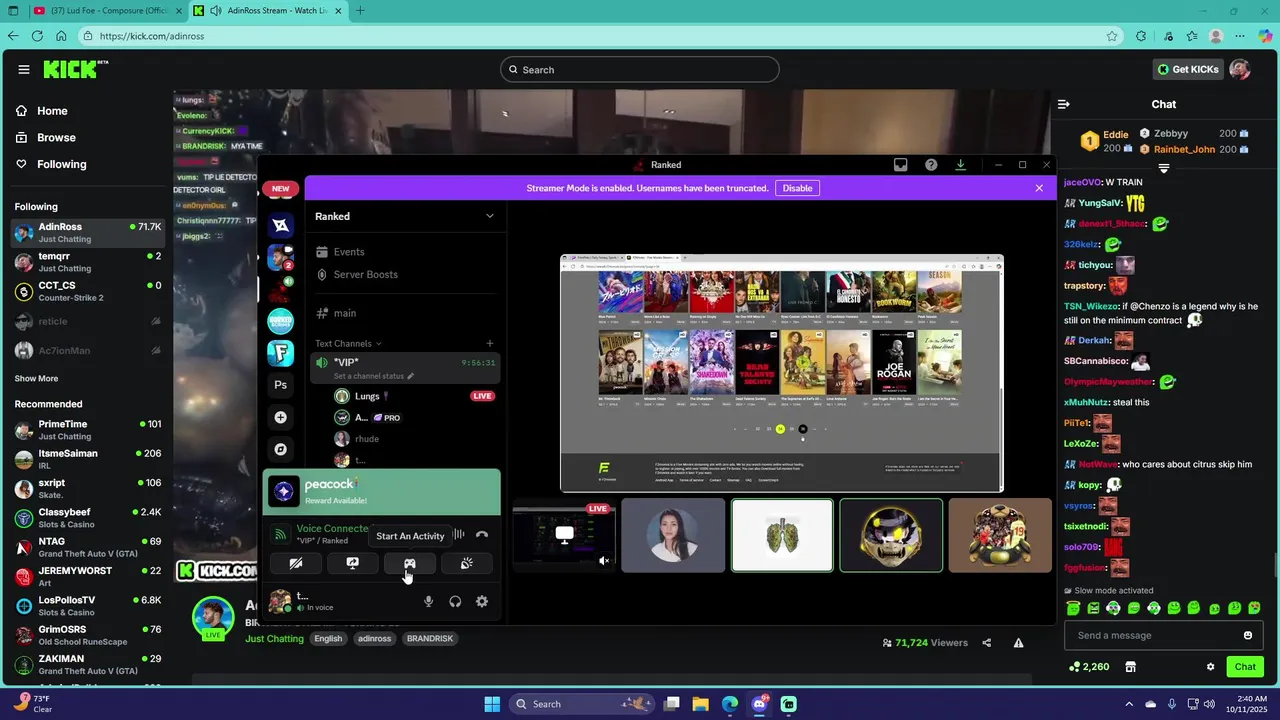The height and width of the screenshot is (720, 1280).
Task: Open temqrr channel in sidebar
Action: coord(87,262)
